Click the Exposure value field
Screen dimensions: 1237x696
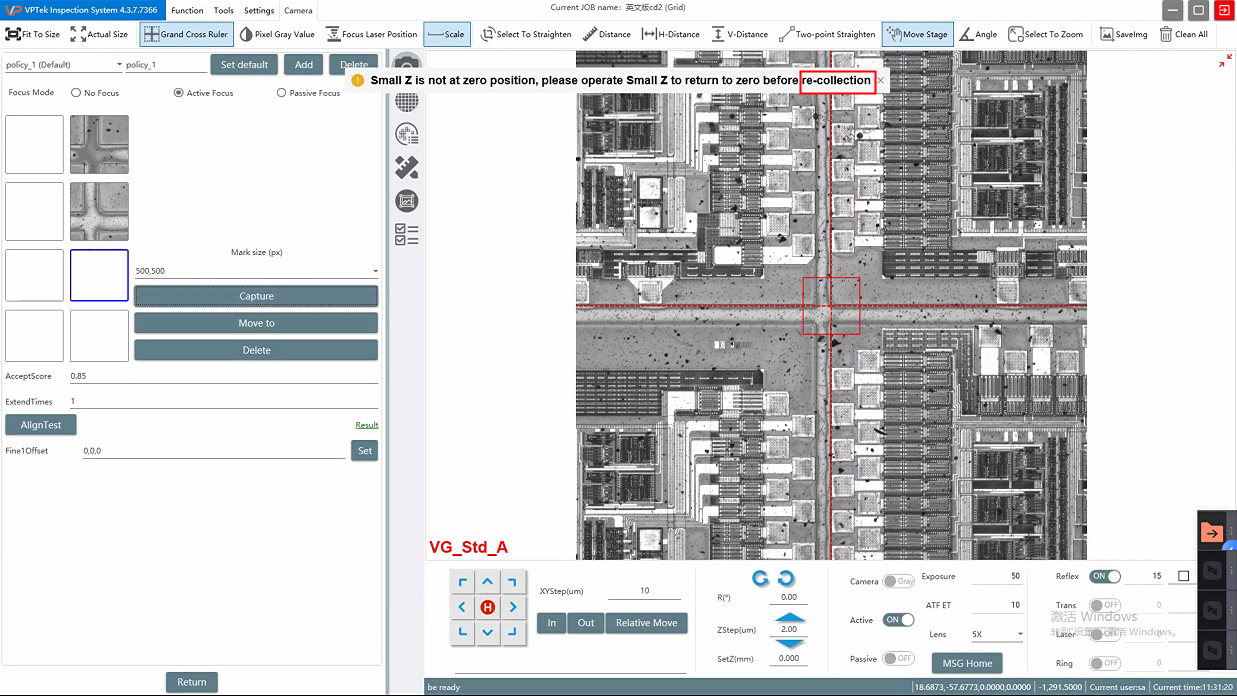(x=997, y=576)
